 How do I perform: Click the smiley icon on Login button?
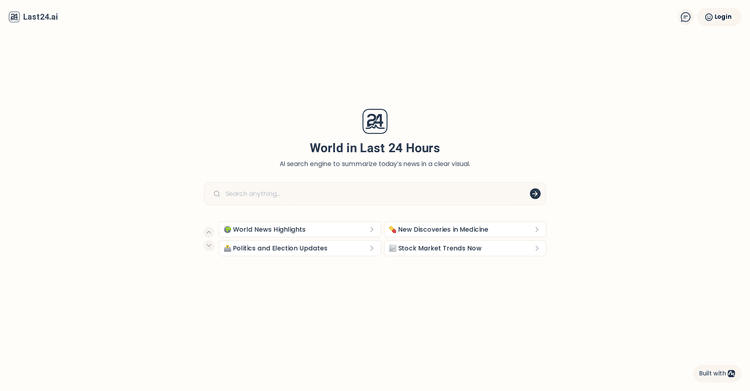click(708, 17)
